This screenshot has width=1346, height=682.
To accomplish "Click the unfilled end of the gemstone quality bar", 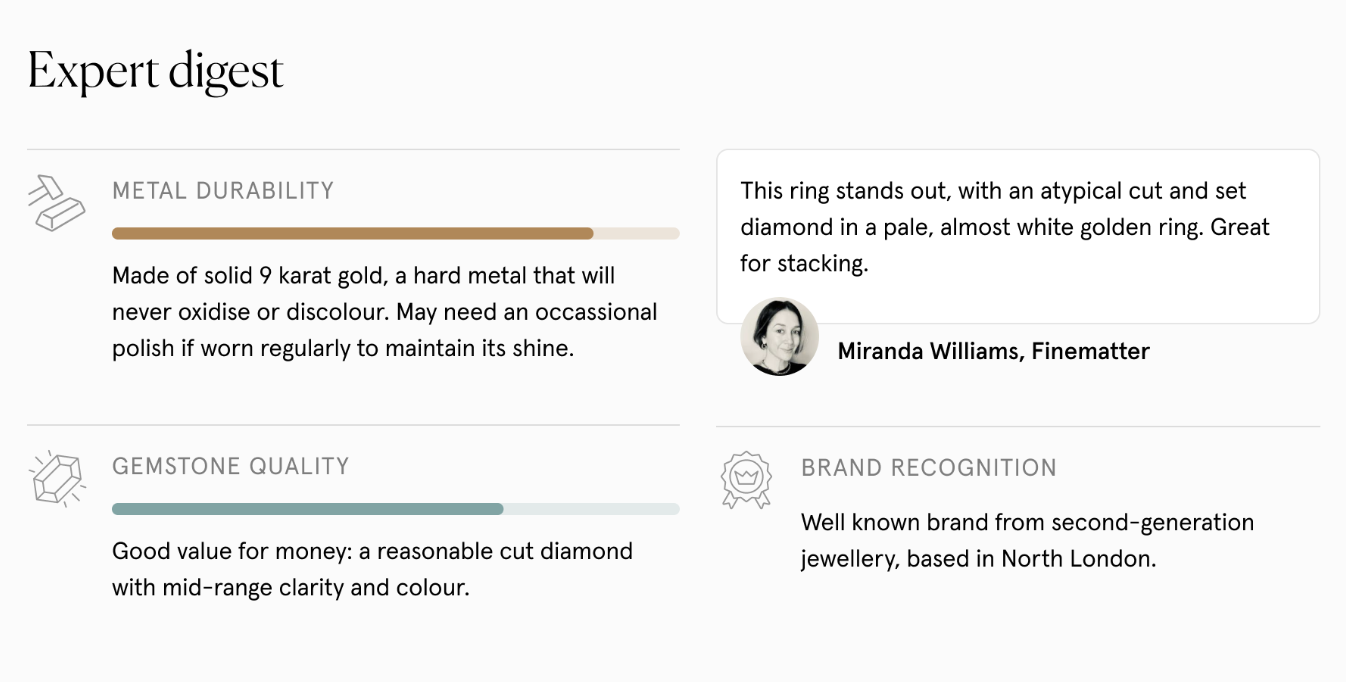I will point(590,509).
